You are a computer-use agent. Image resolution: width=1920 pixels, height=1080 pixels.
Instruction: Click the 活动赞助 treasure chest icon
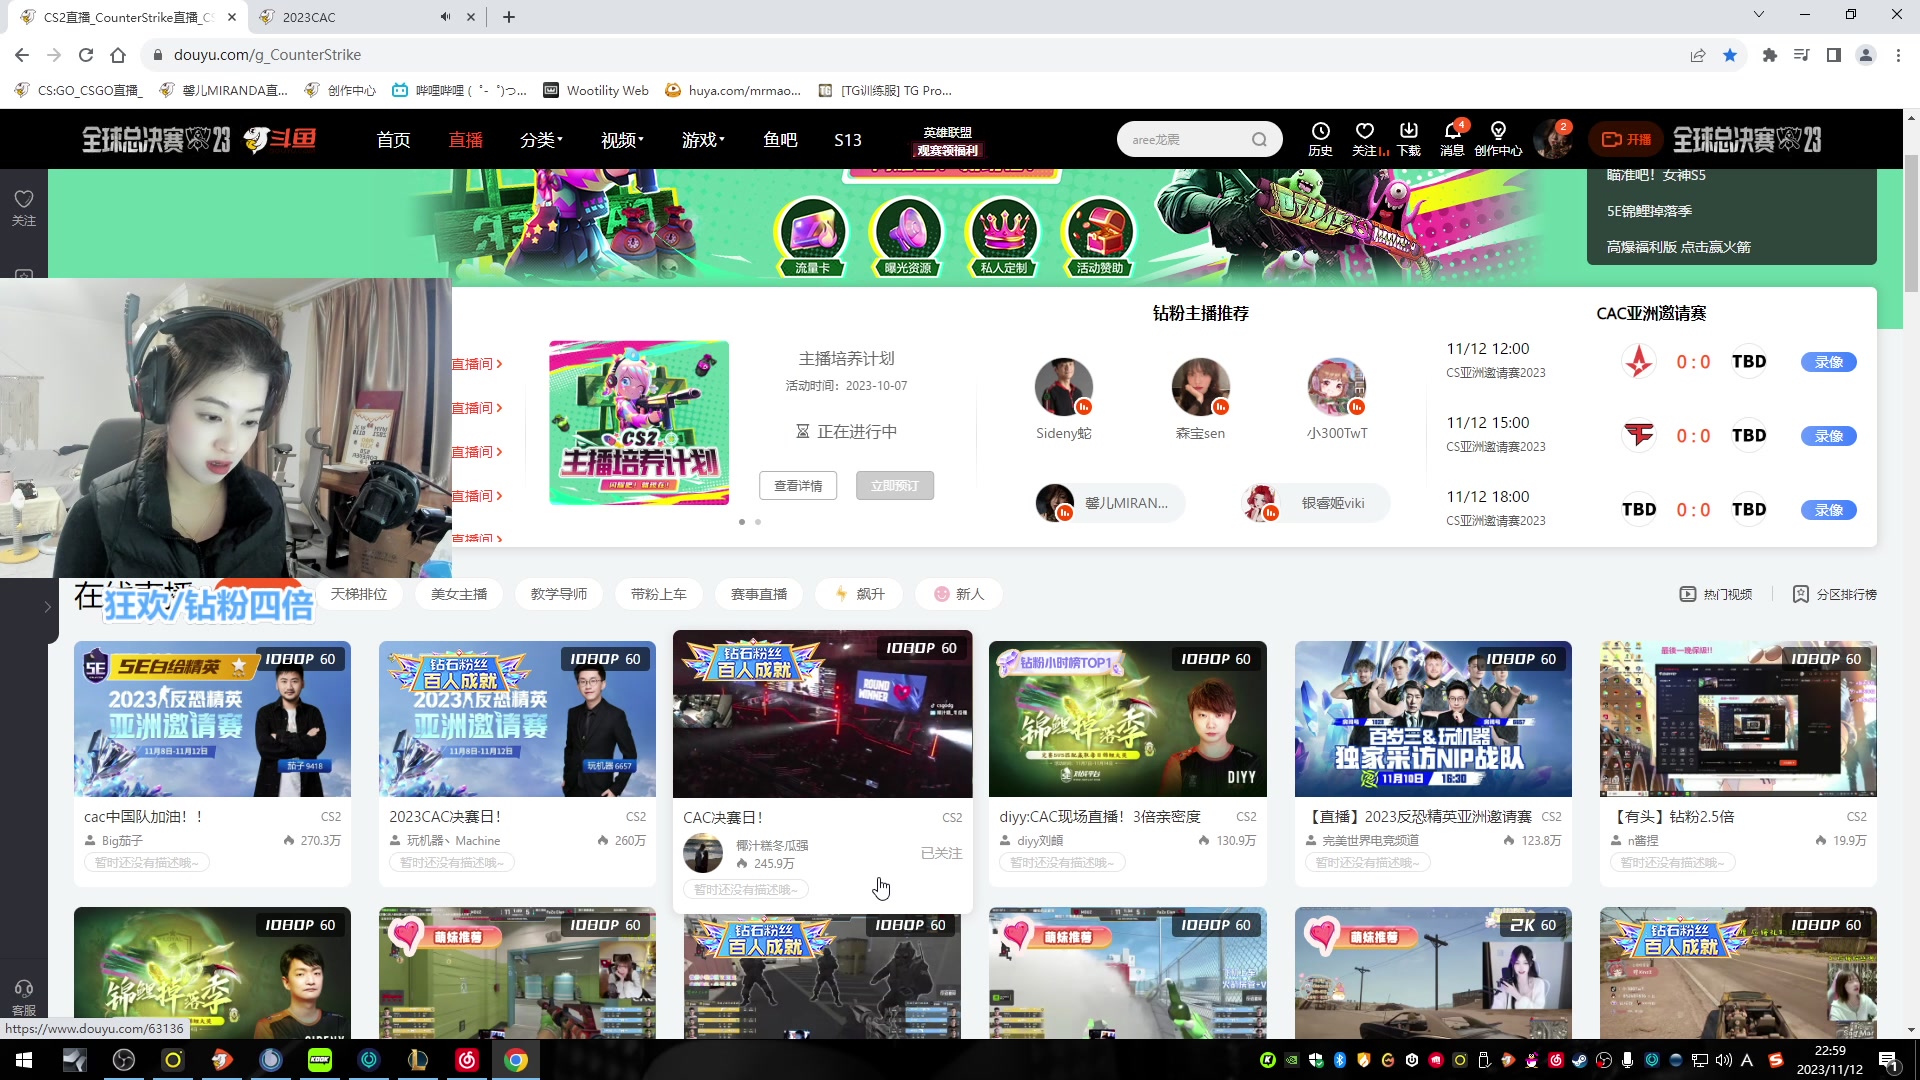1099,237
